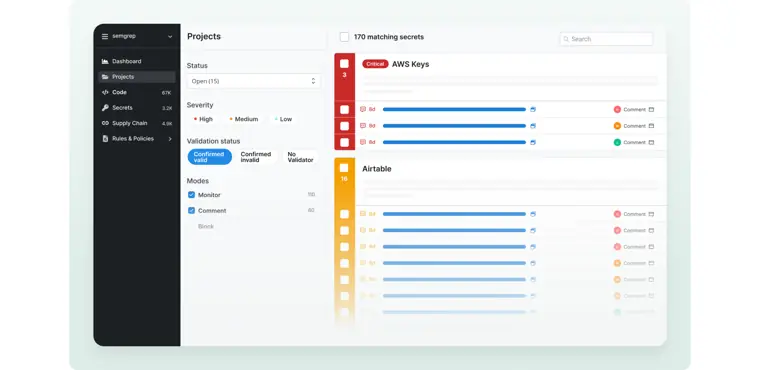Image resolution: width=760 pixels, height=370 pixels.
Task: Open blue finding bar in first Airtable row
Action: [454, 214]
